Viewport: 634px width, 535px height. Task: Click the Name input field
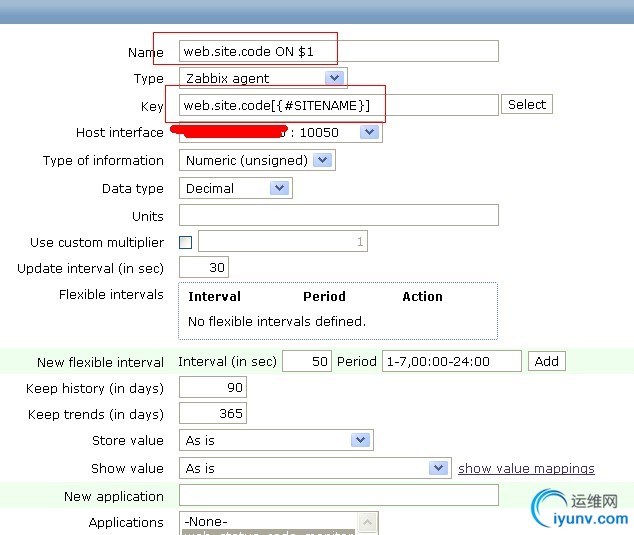[338, 51]
